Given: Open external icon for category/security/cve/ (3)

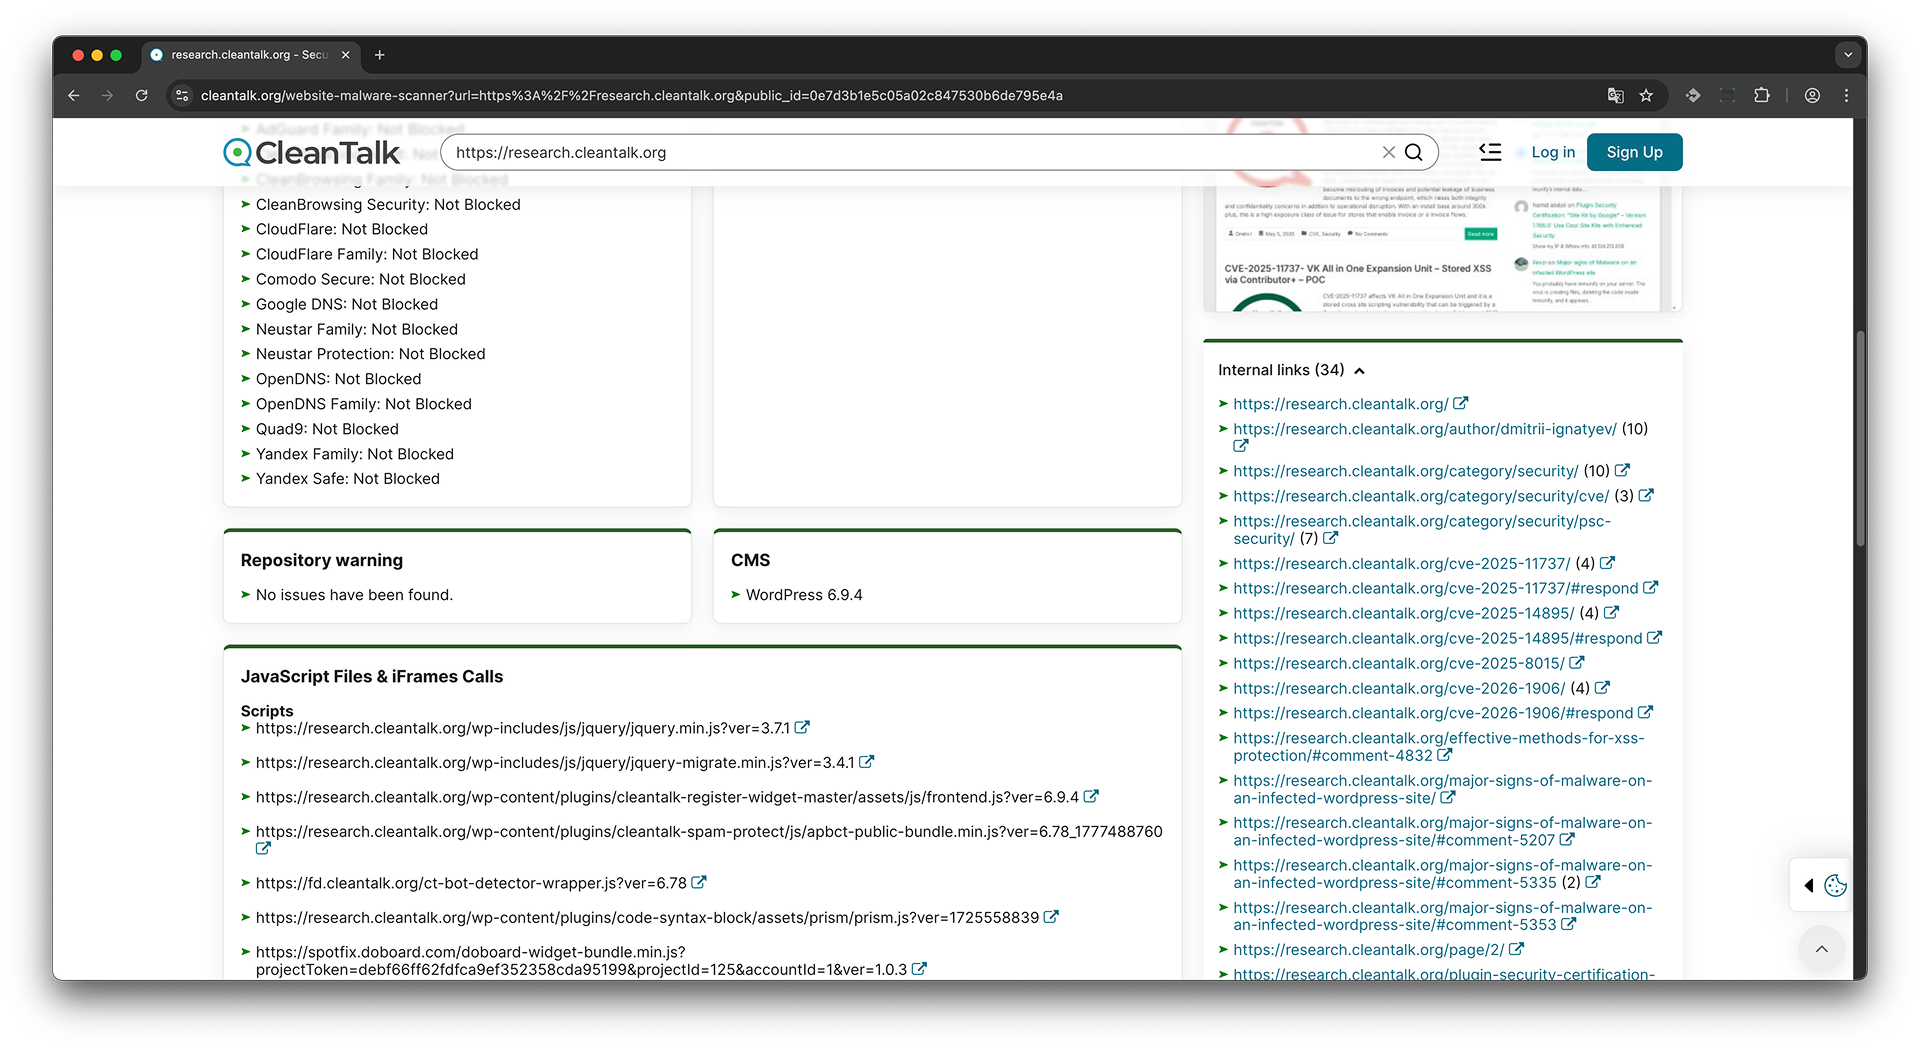Looking at the screenshot, I should [1646, 495].
